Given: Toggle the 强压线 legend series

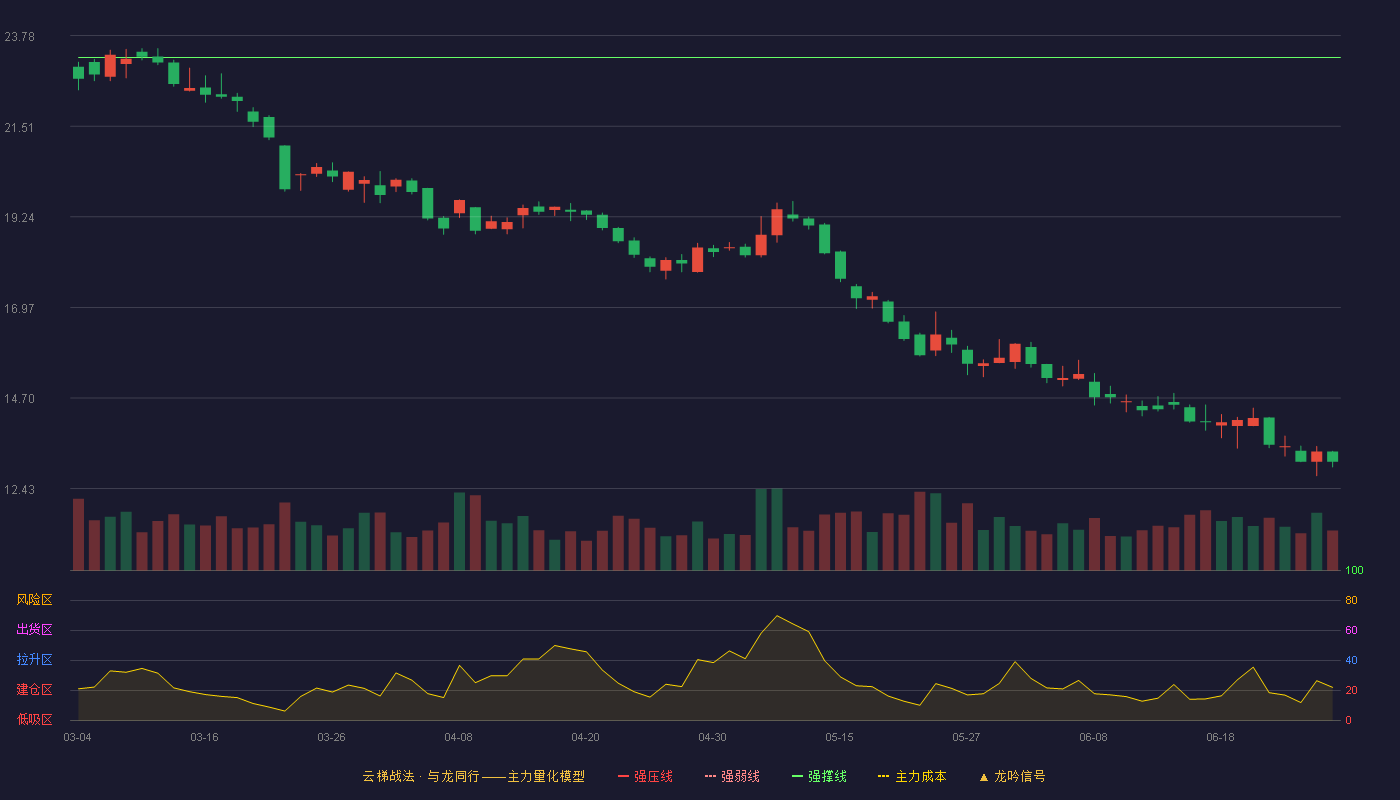Looking at the screenshot, I should [645, 776].
